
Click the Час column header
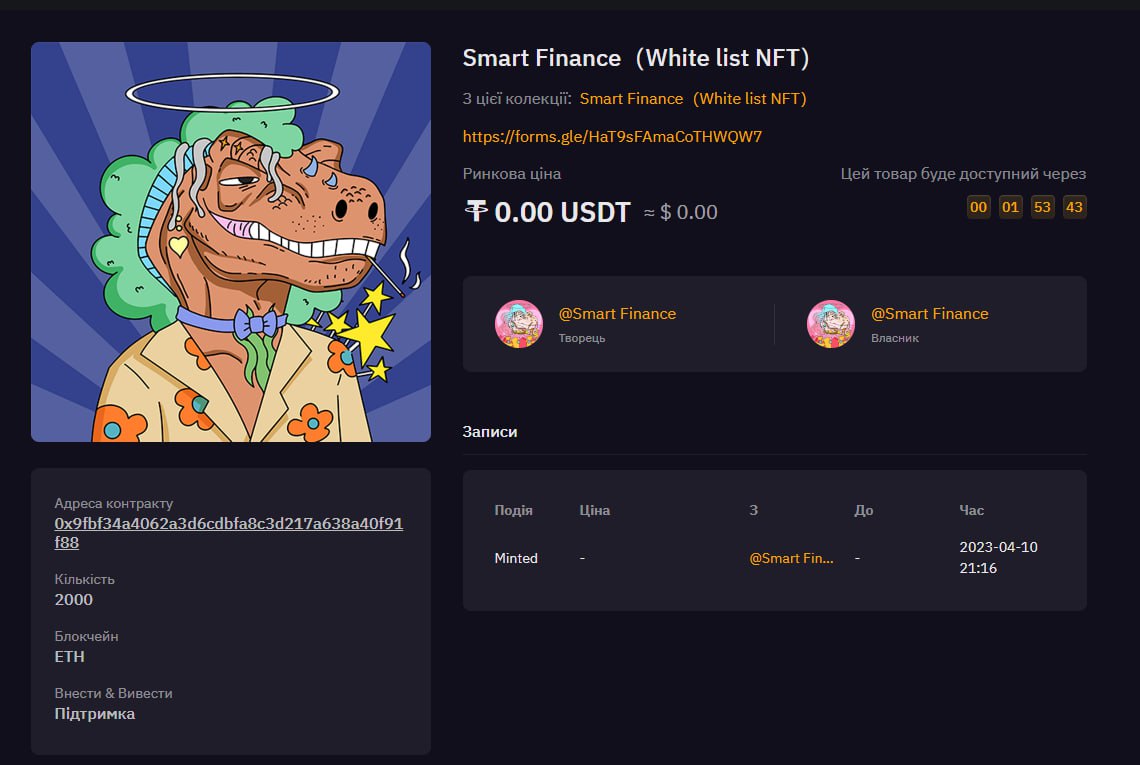(971, 510)
